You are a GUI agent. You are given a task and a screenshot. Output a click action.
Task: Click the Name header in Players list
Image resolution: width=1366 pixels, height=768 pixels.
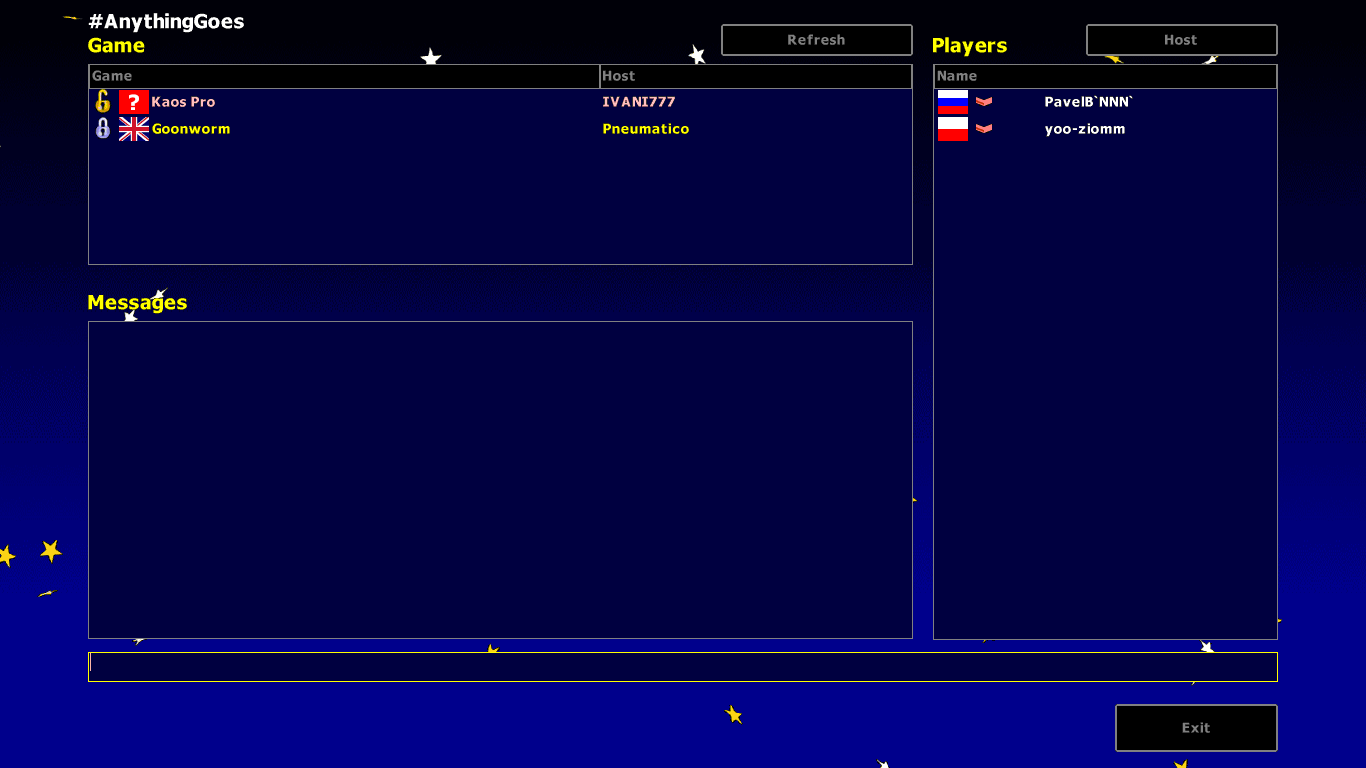pos(1105,76)
